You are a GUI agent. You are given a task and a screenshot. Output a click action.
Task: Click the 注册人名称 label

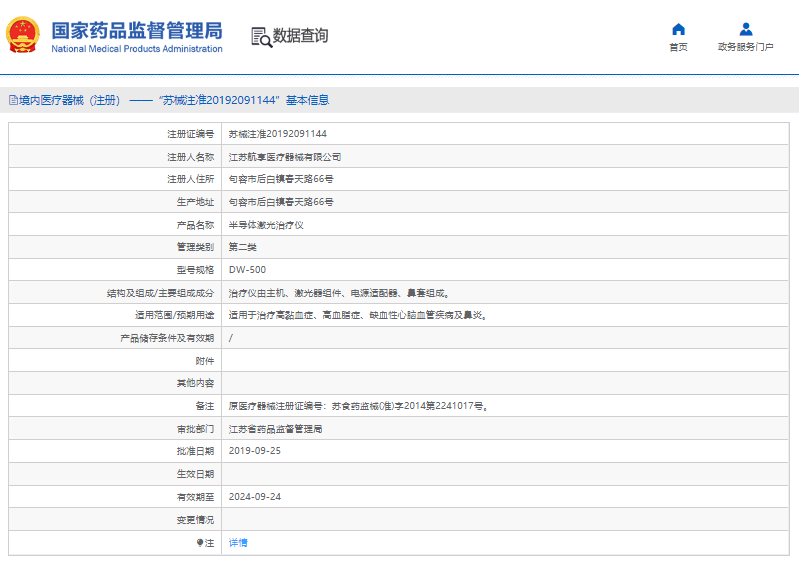click(x=191, y=157)
